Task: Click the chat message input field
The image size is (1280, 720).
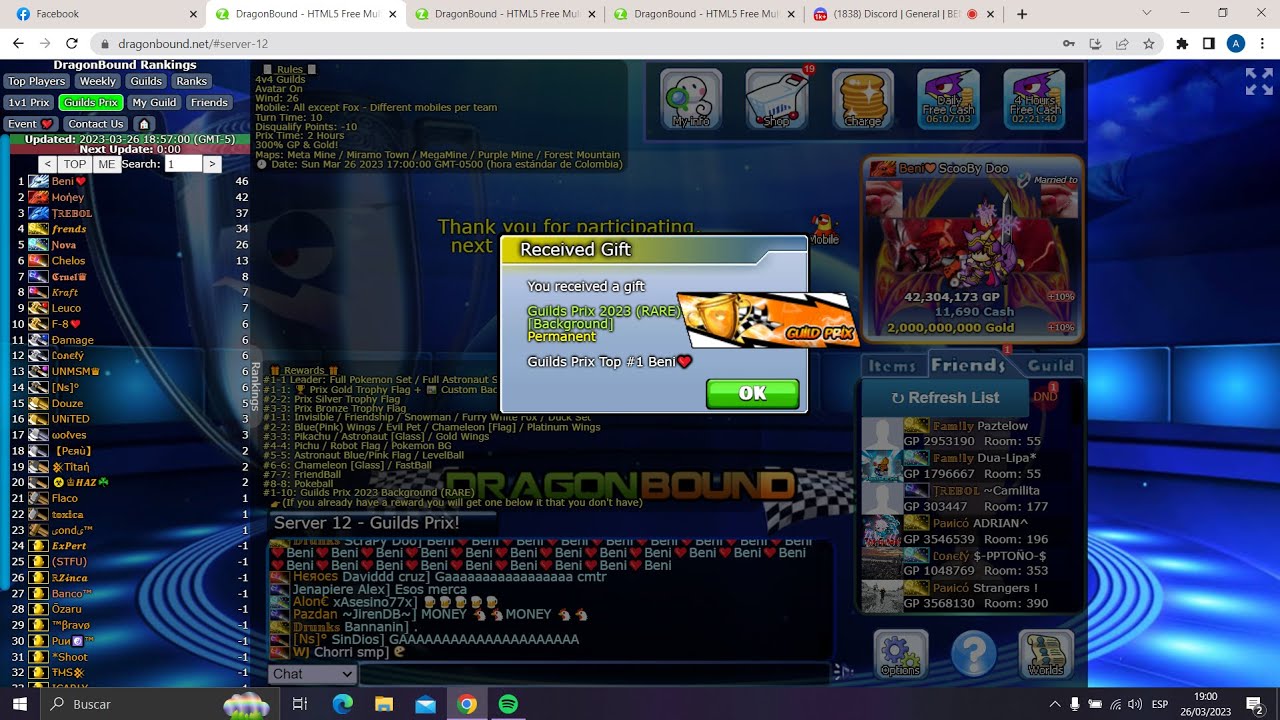Action: pyautogui.click(x=595, y=674)
